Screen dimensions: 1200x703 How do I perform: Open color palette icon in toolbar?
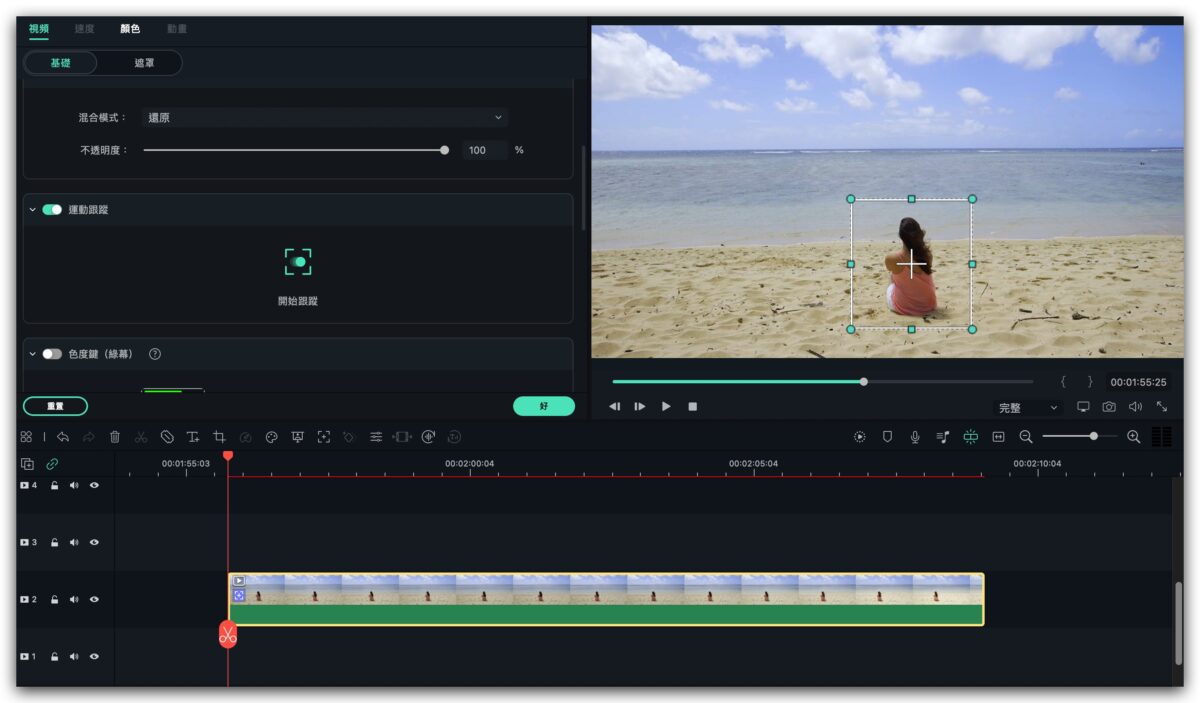pos(271,437)
